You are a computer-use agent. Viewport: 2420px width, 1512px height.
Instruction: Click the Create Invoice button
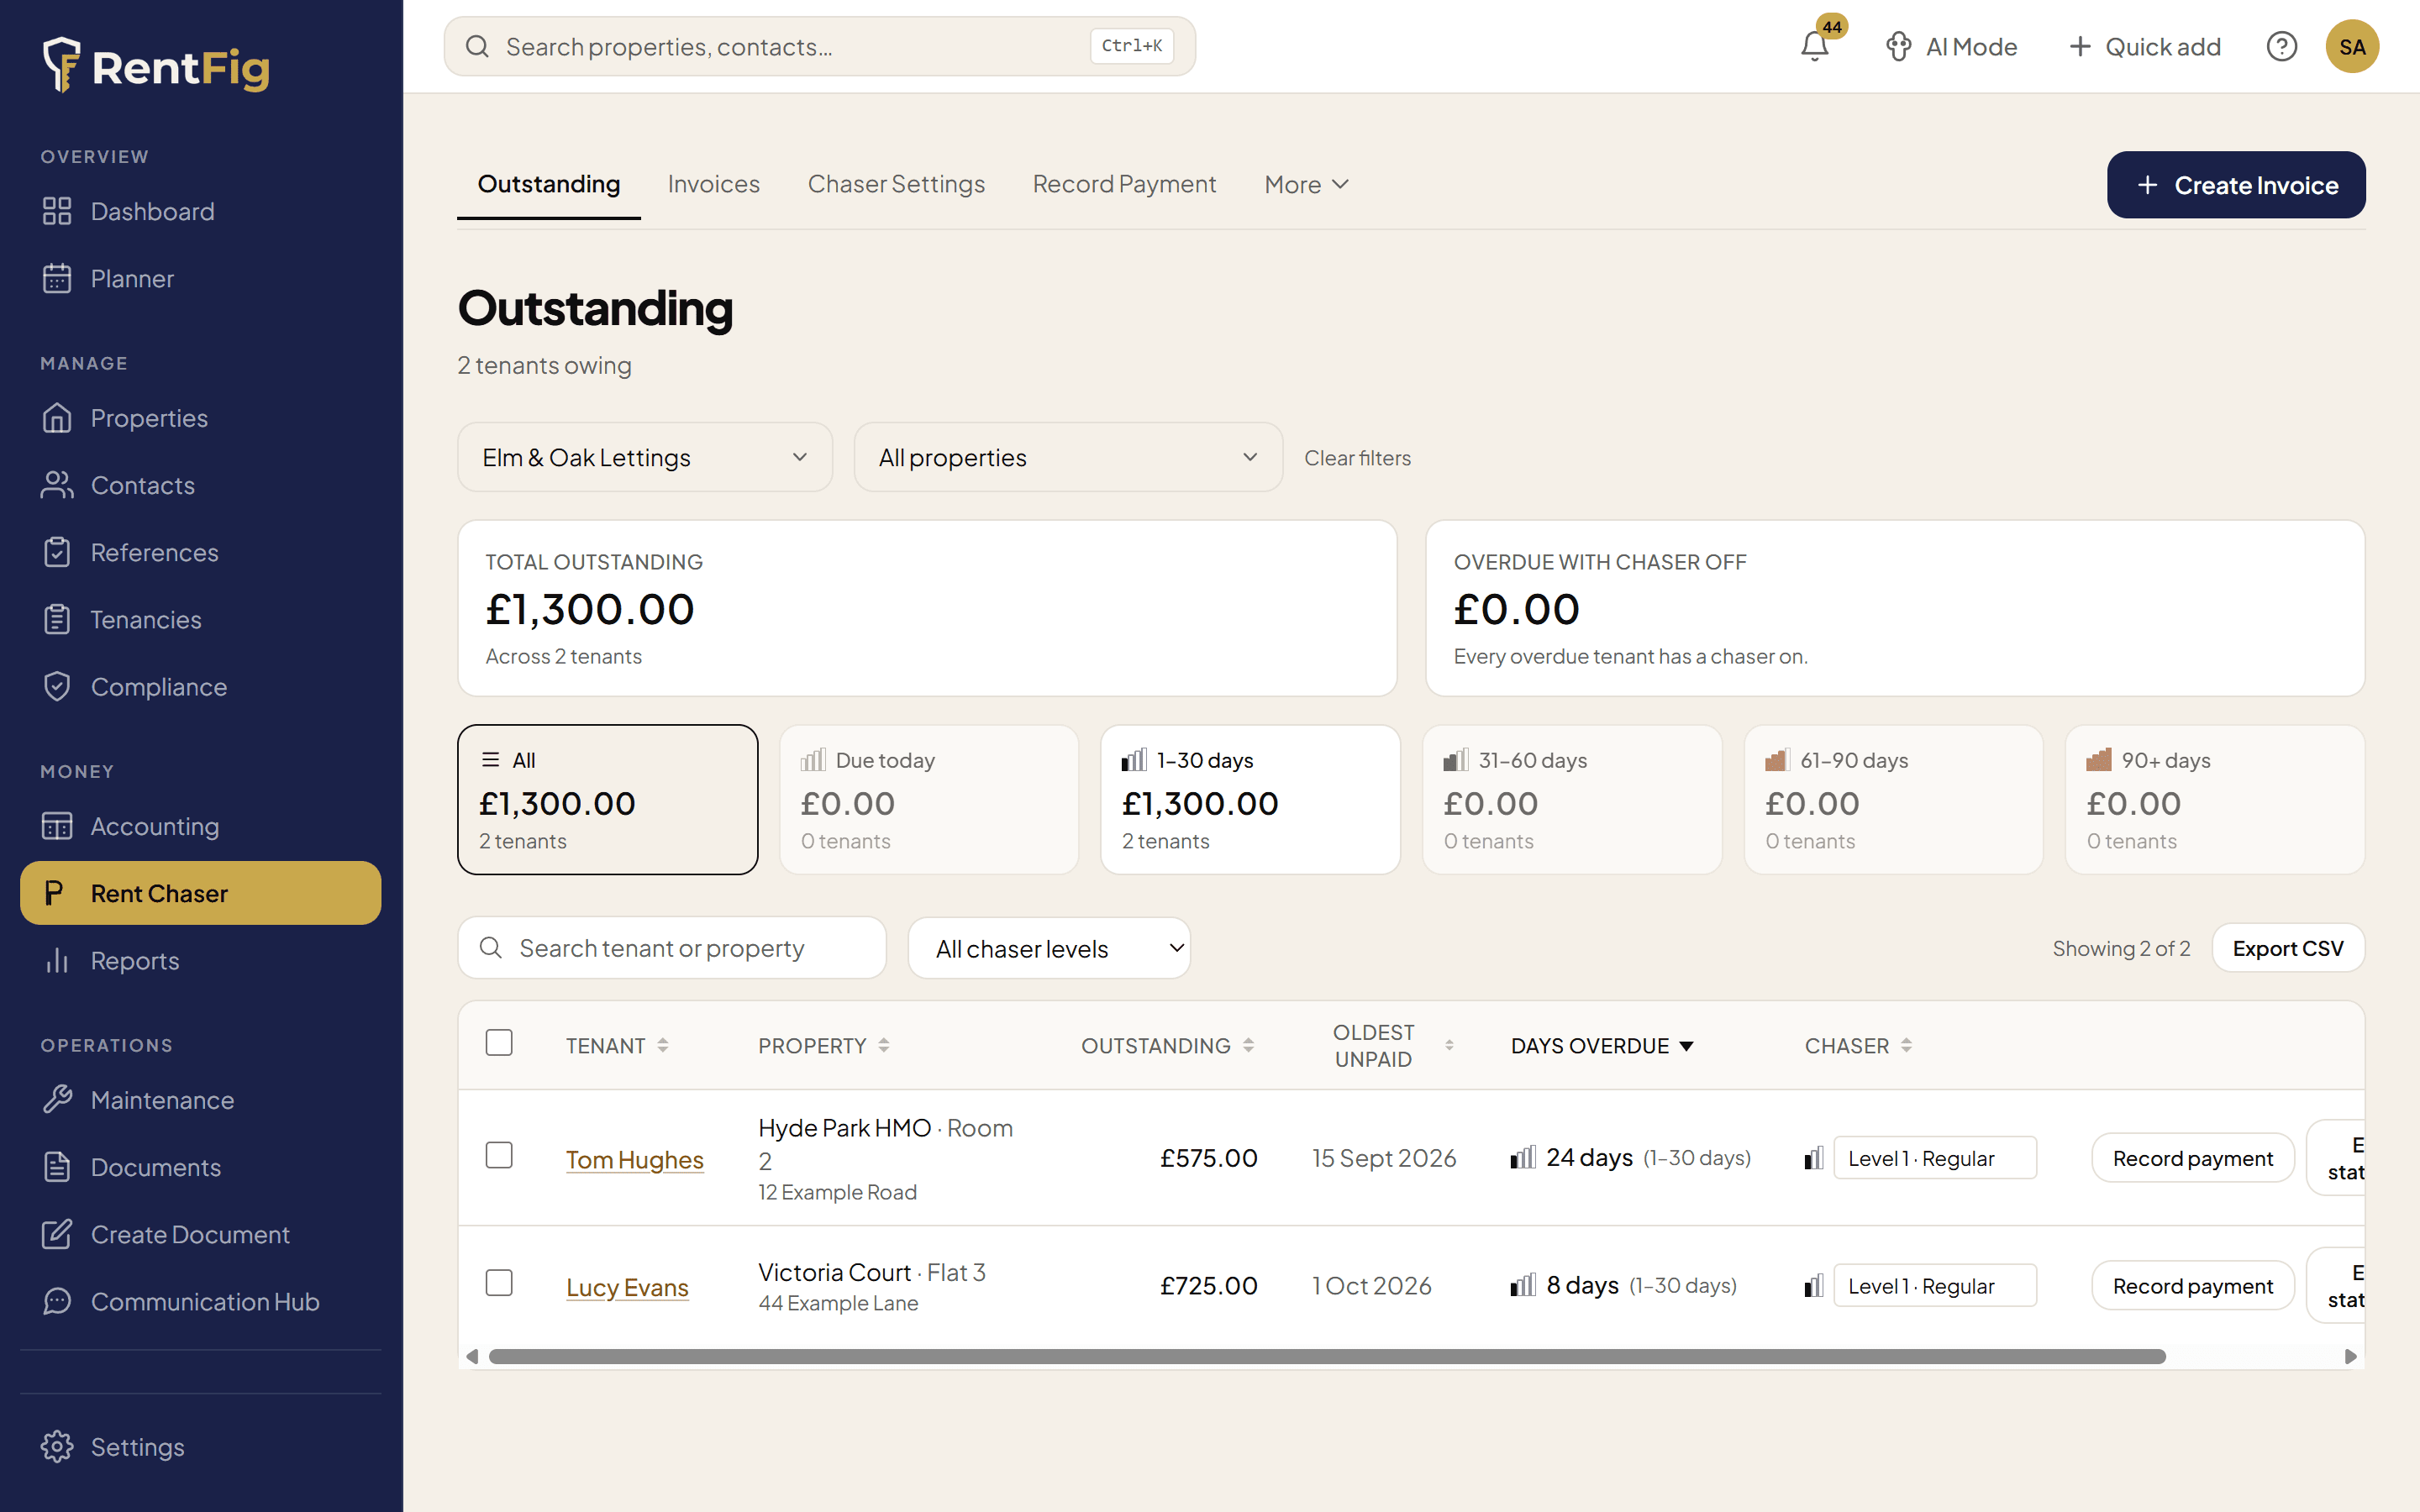[2236, 185]
